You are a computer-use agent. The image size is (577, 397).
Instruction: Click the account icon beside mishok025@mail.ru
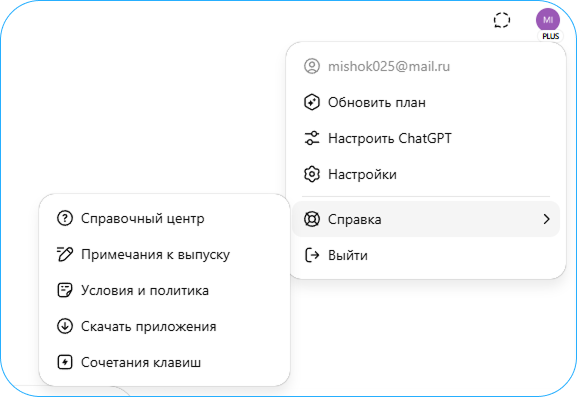(312, 66)
